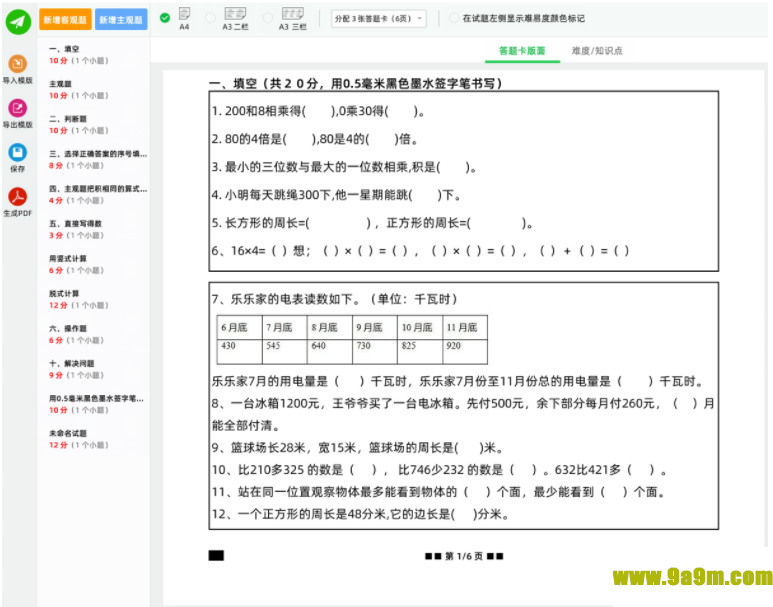Click the electricity meter reading table
Screen dimensions: 773x607
coord(352,340)
